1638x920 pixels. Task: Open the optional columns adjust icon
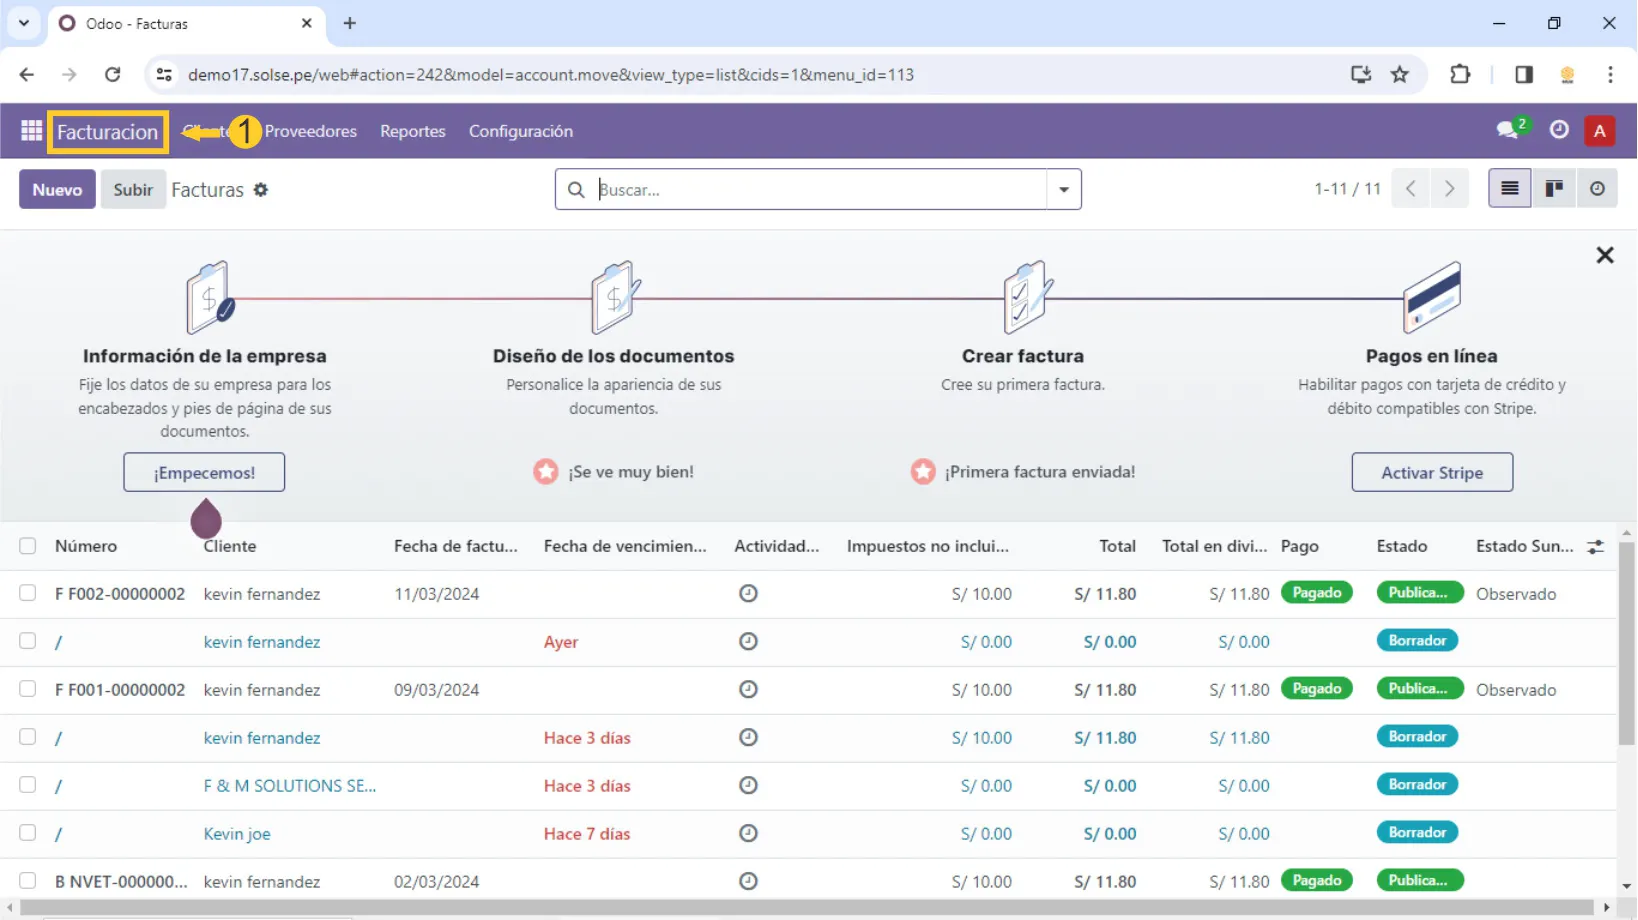[x=1595, y=547]
